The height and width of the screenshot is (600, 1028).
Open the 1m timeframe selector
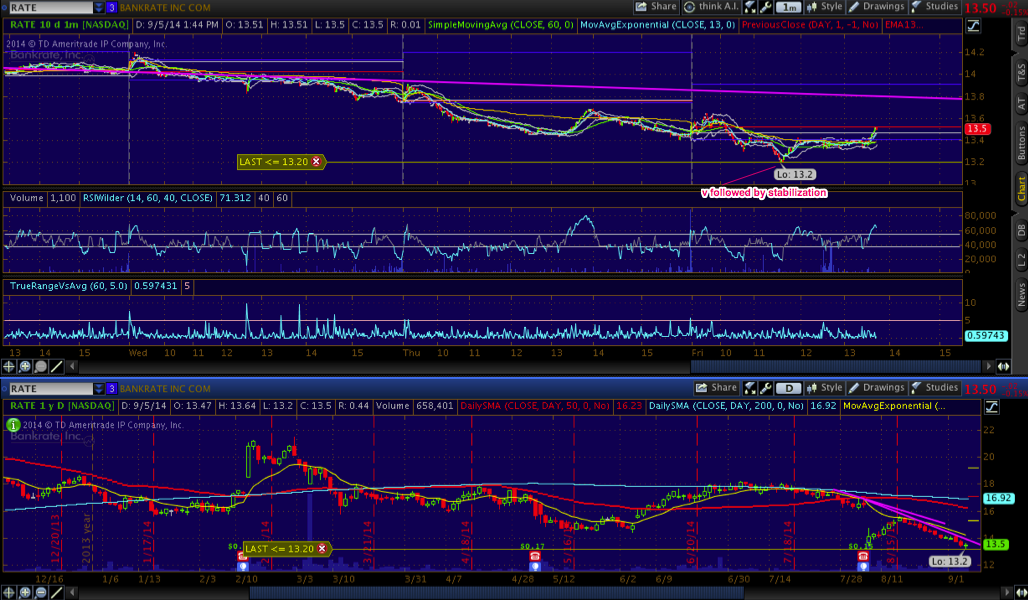tap(788, 7)
